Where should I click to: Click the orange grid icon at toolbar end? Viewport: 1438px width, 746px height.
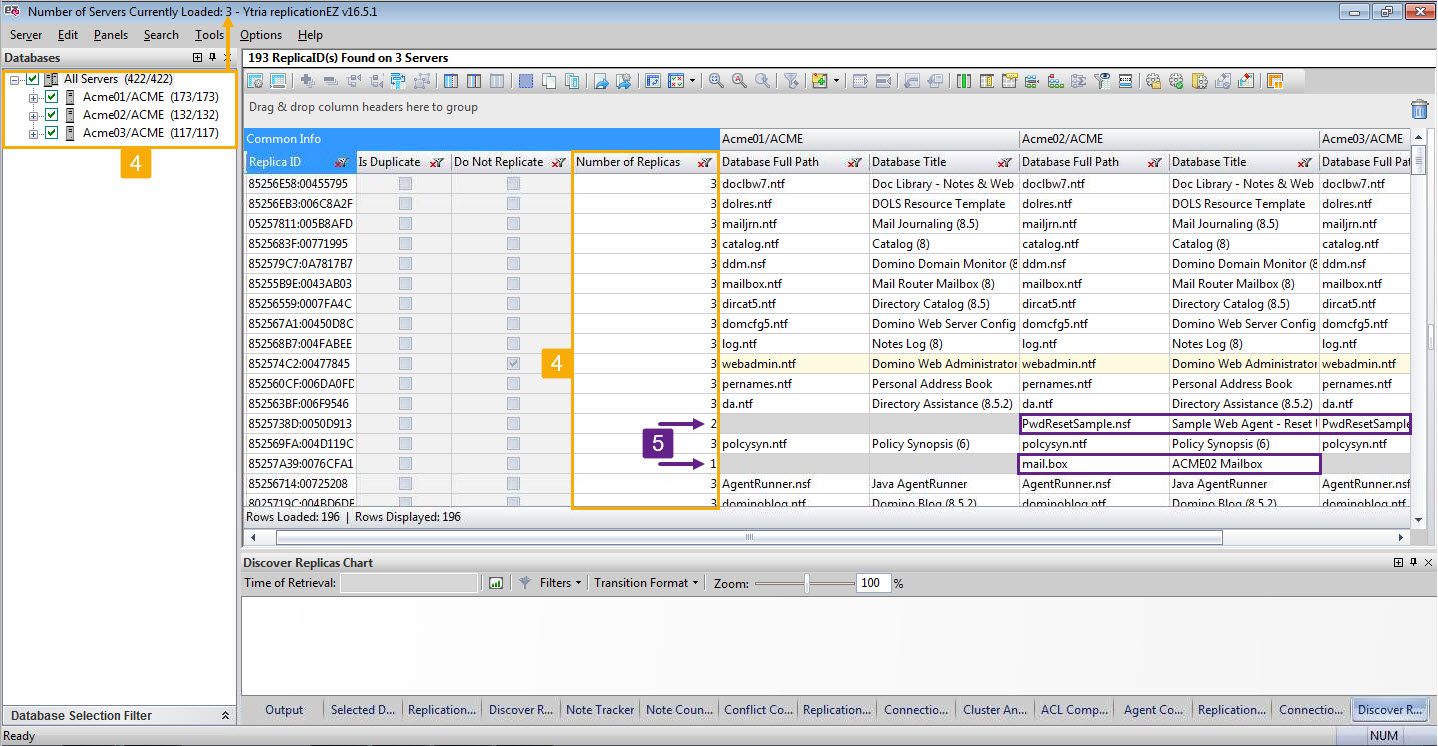pyautogui.click(x=1275, y=81)
